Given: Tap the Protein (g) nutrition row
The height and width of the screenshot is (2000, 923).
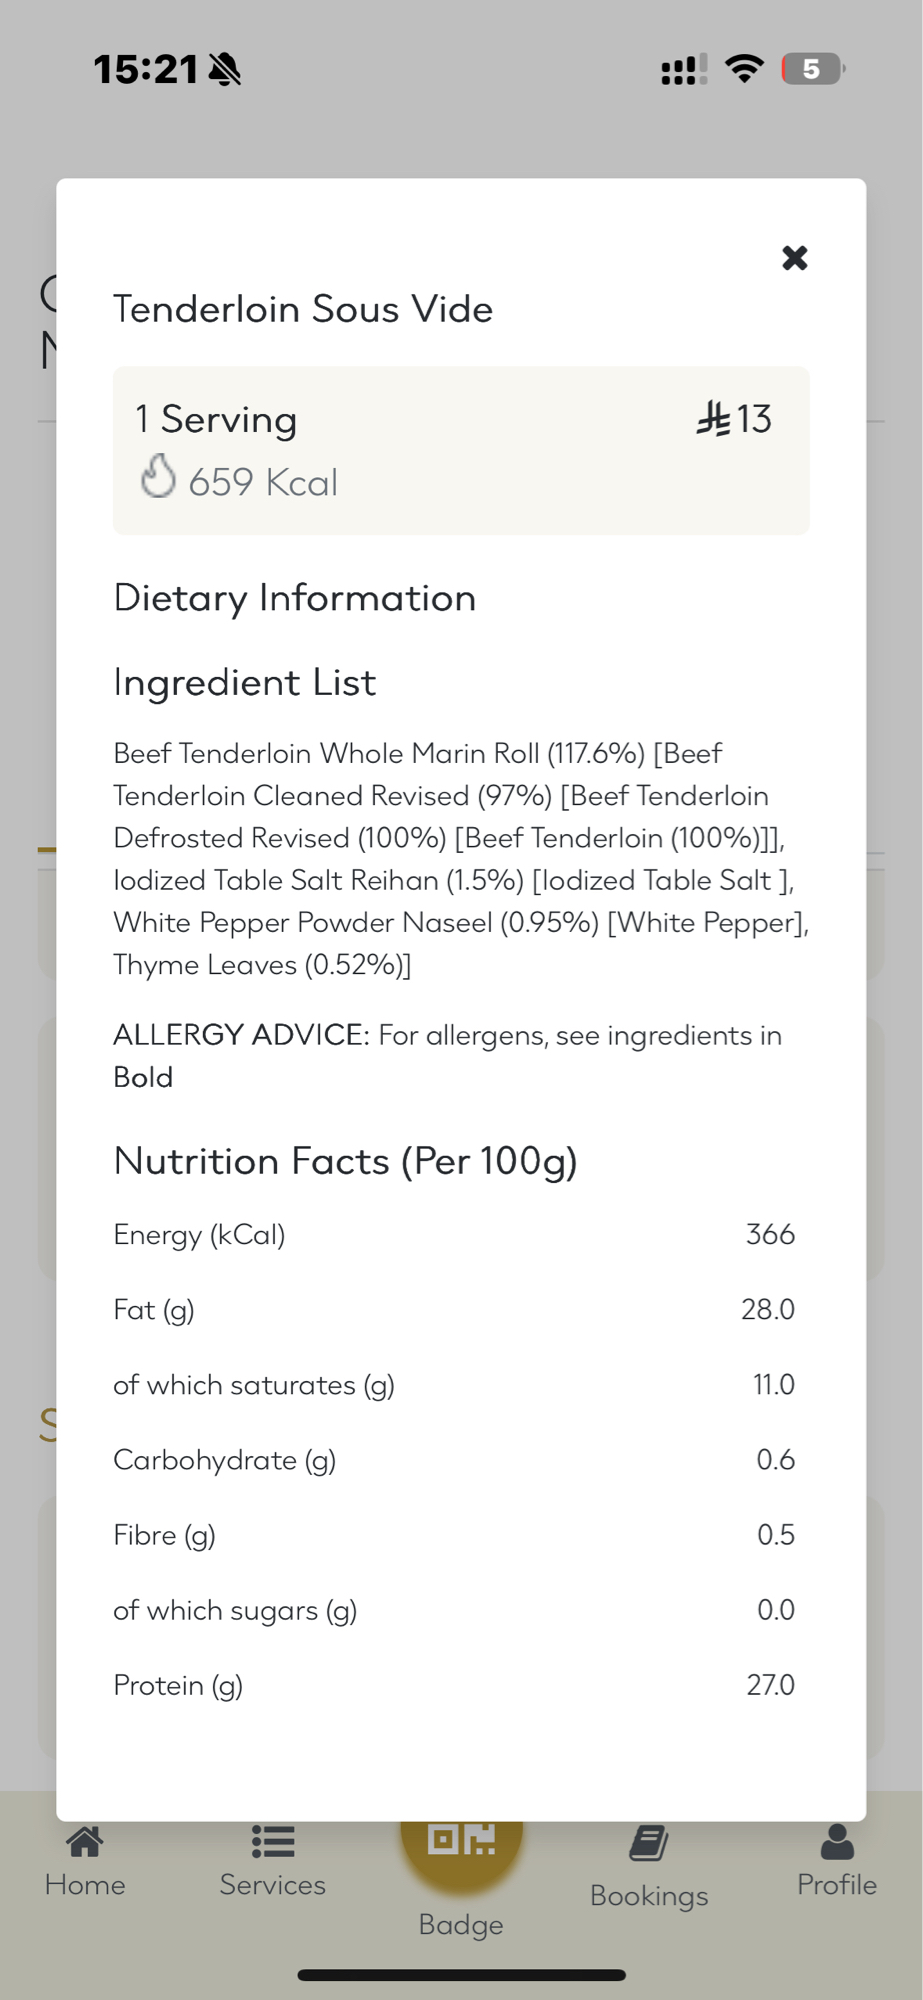Looking at the screenshot, I should point(454,1685).
